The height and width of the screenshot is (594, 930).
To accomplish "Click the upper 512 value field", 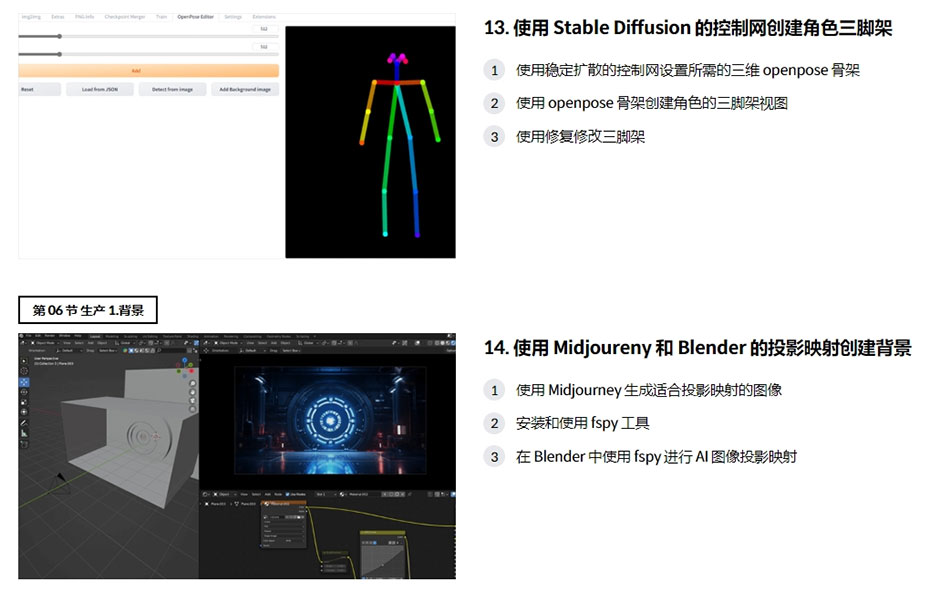I will pos(264,29).
